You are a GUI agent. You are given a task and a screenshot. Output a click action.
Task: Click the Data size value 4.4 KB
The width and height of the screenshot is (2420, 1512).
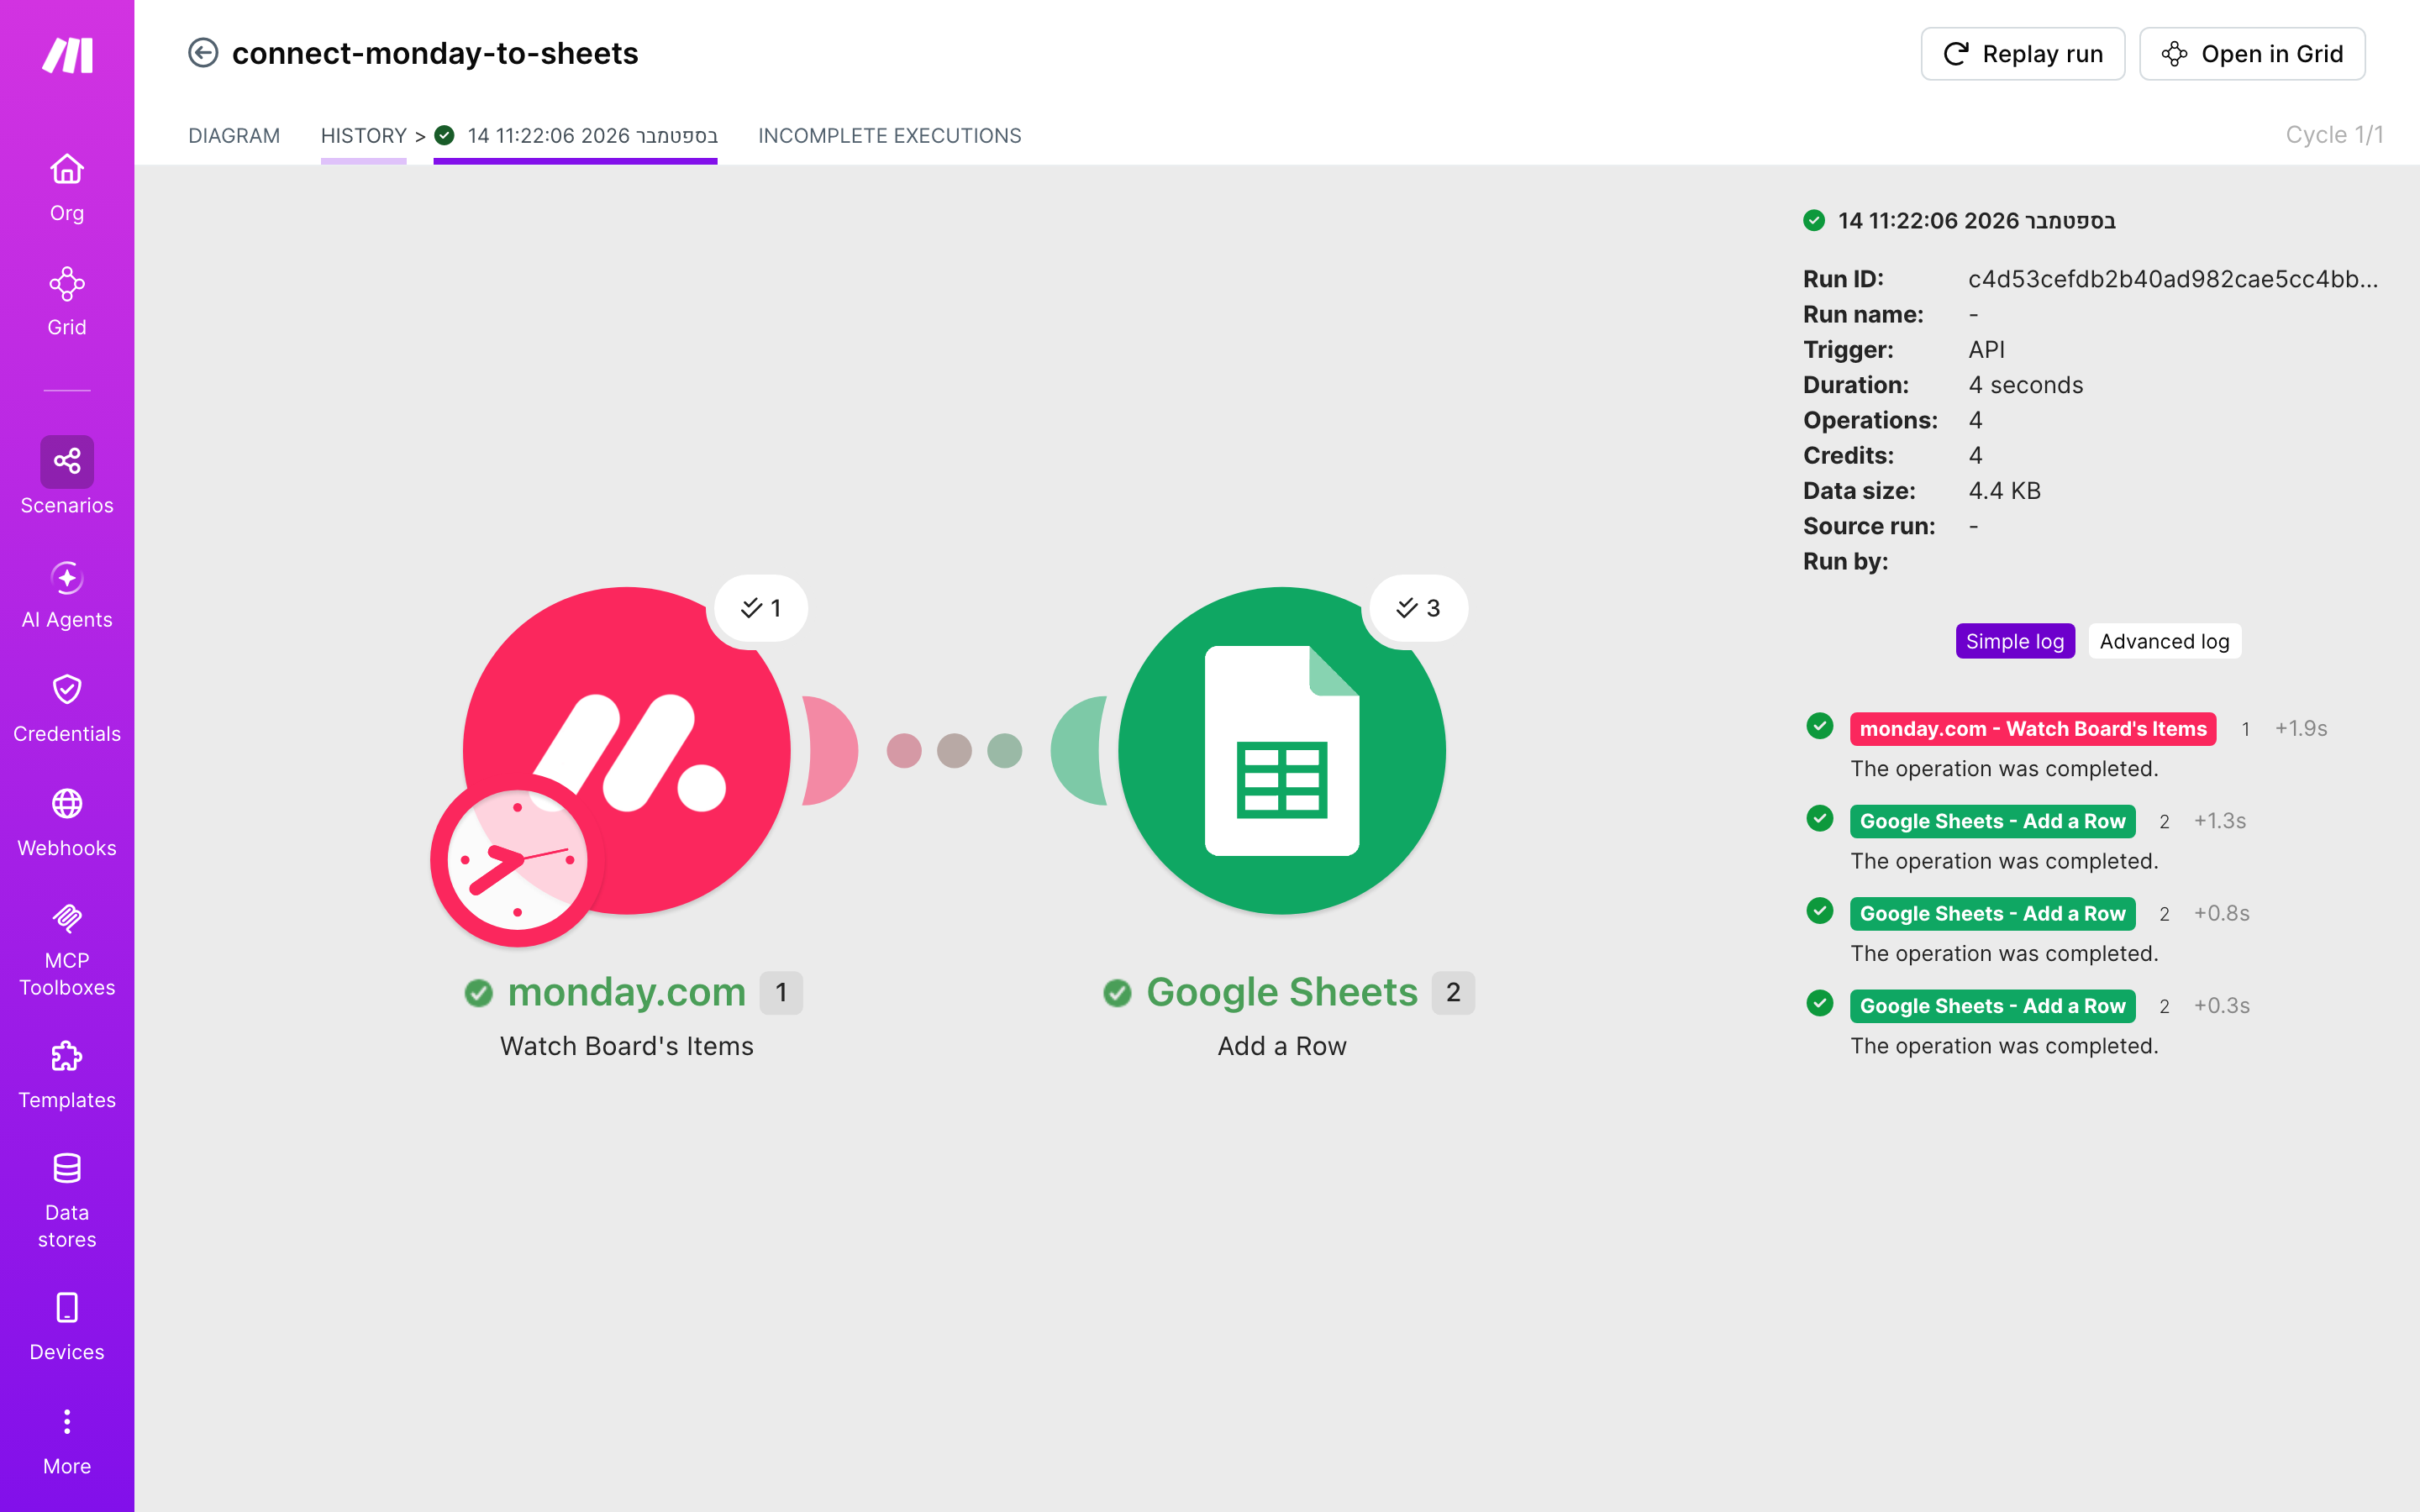click(x=2004, y=491)
